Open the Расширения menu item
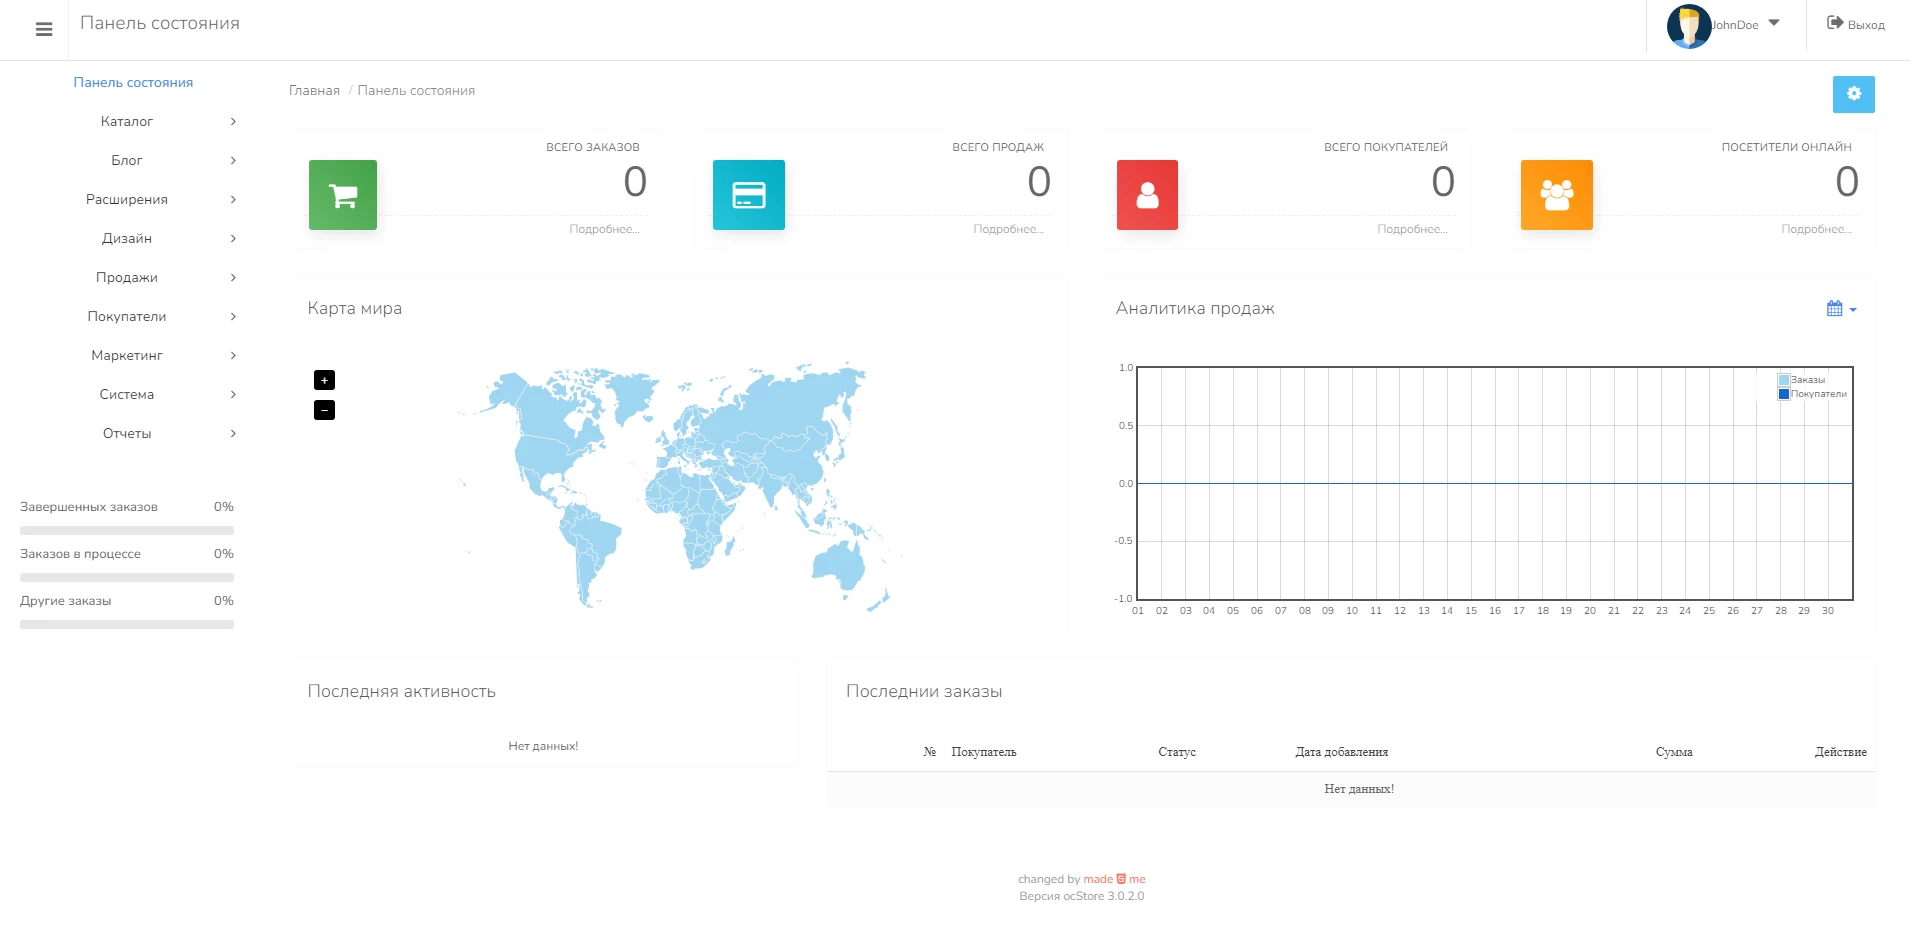1910x939 pixels. pos(127,199)
